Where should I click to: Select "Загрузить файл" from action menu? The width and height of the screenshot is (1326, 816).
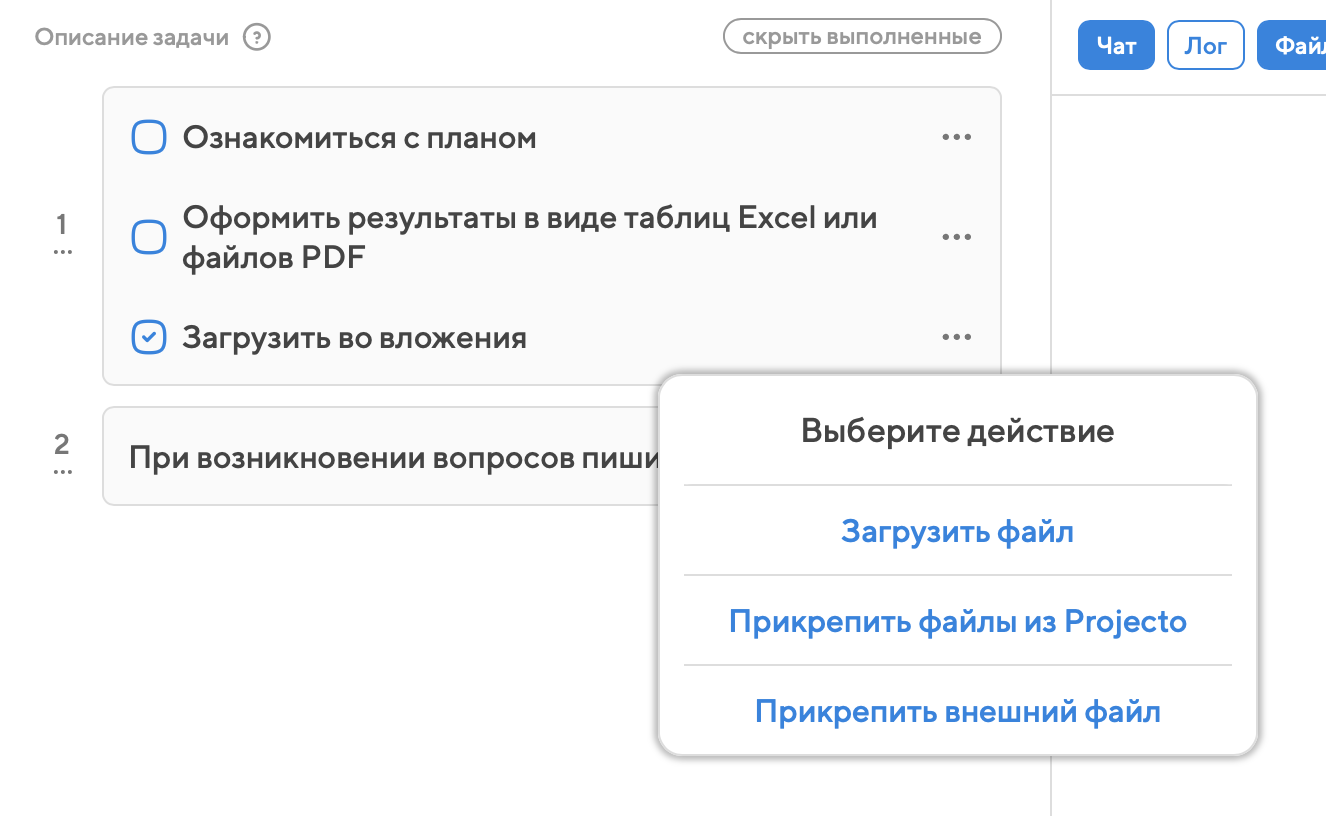(957, 531)
